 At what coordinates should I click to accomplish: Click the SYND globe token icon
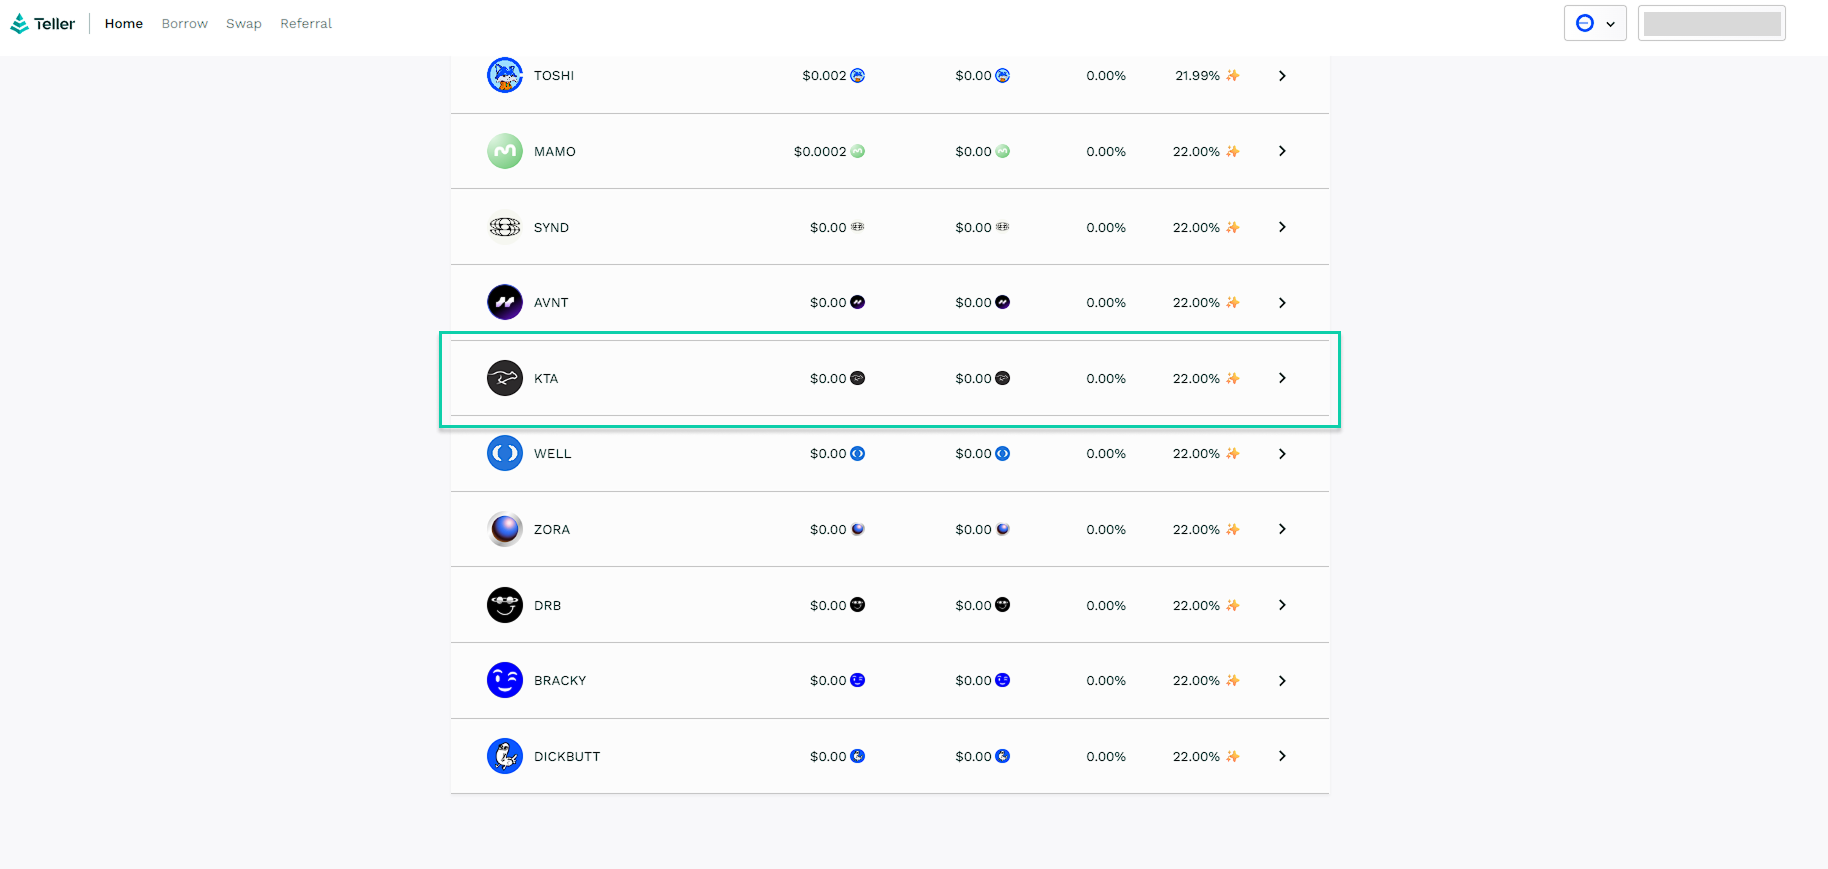pyautogui.click(x=504, y=227)
